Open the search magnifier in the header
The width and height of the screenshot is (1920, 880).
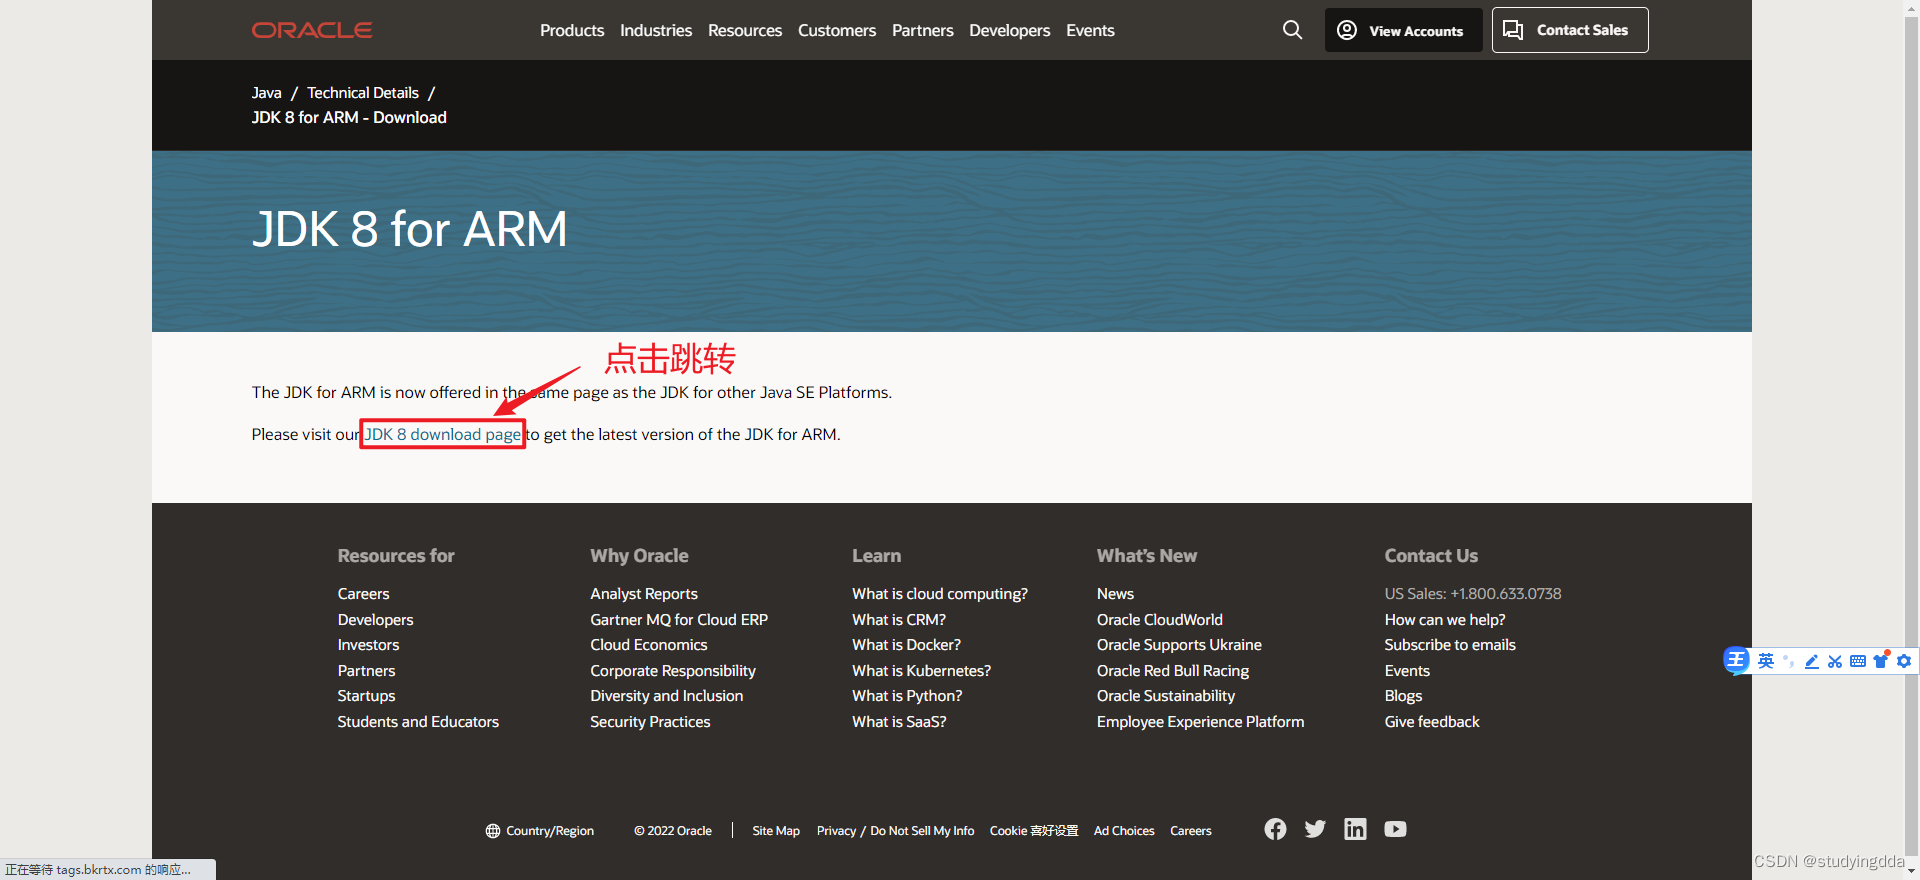[x=1292, y=30]
